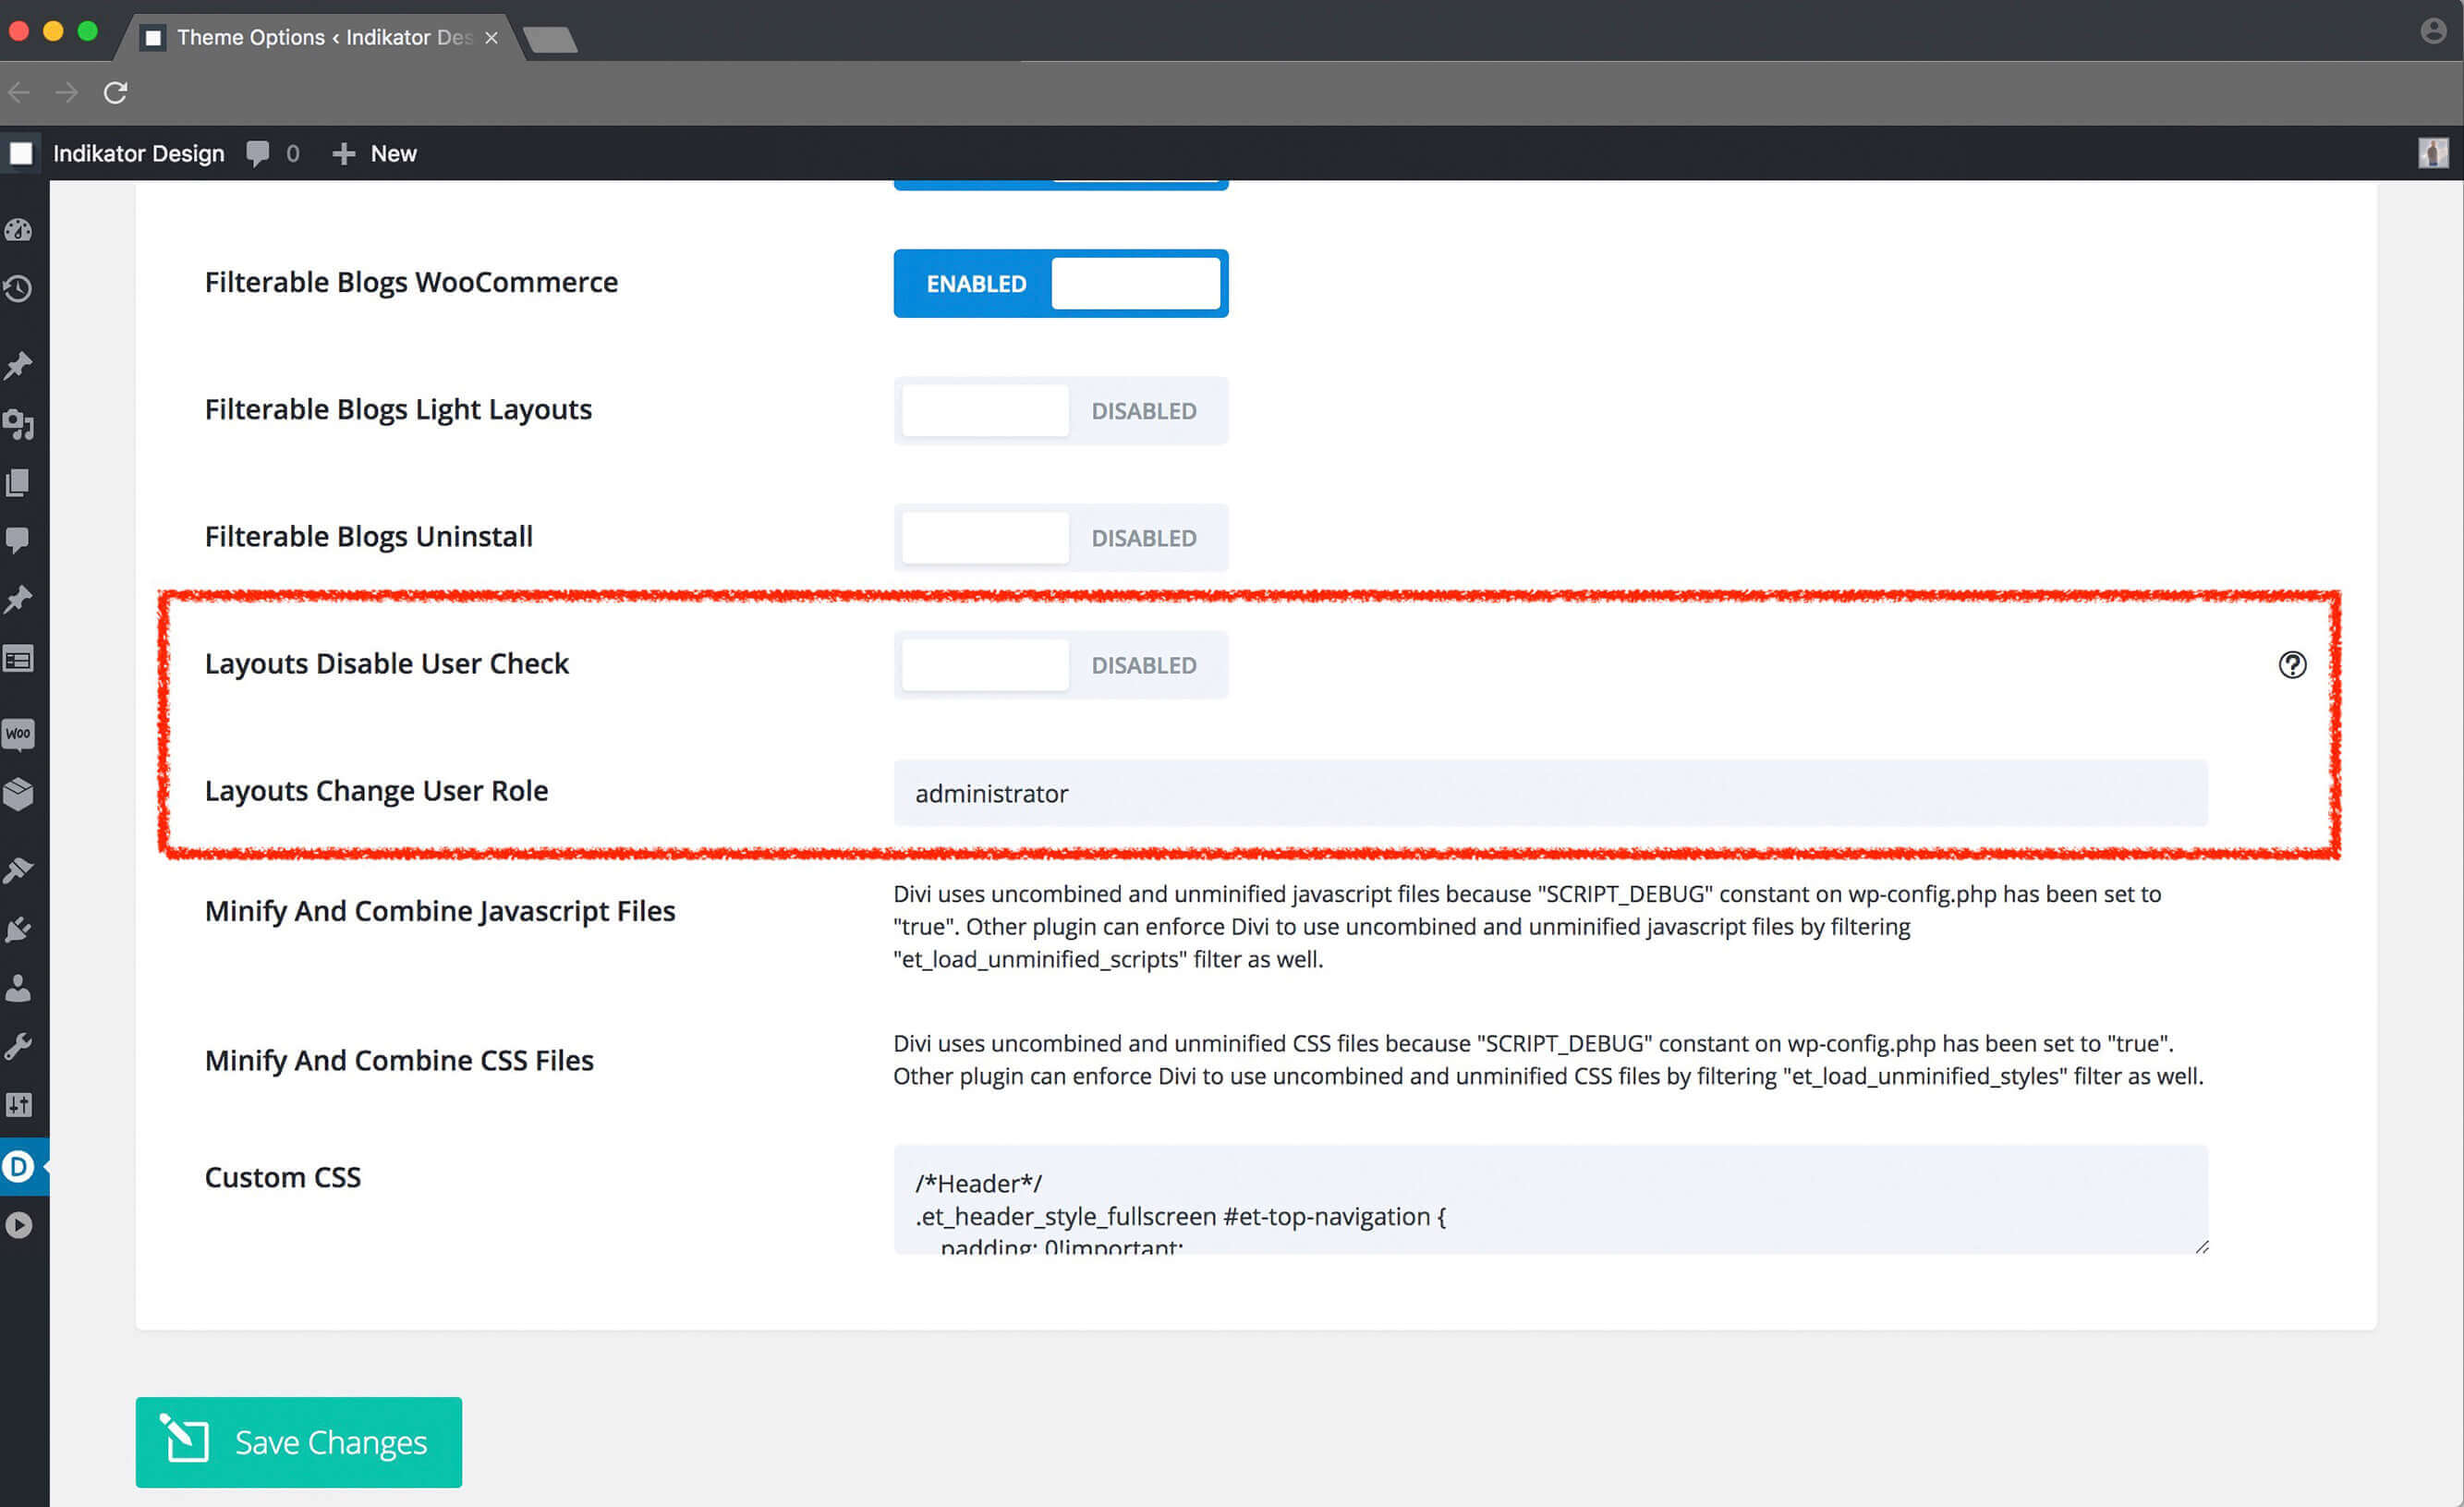Screen dimensions: 2464x1507
Task: Open the WooCommerce Woo icon
Action: pos(18,734)
